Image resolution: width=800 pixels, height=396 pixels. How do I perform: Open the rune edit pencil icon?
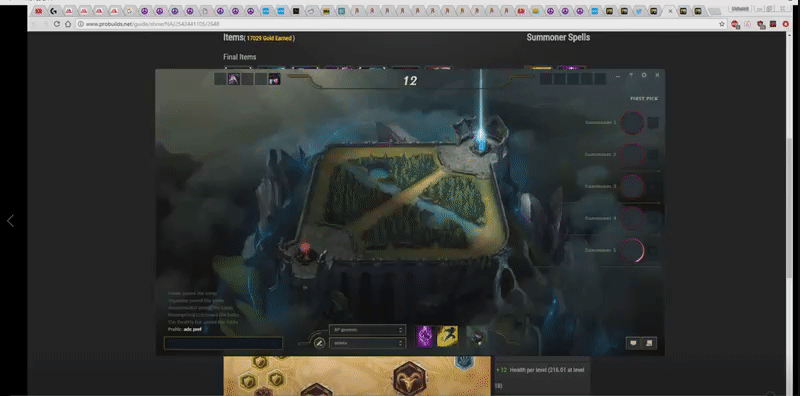pyautogui.click(x=320, y=343)
